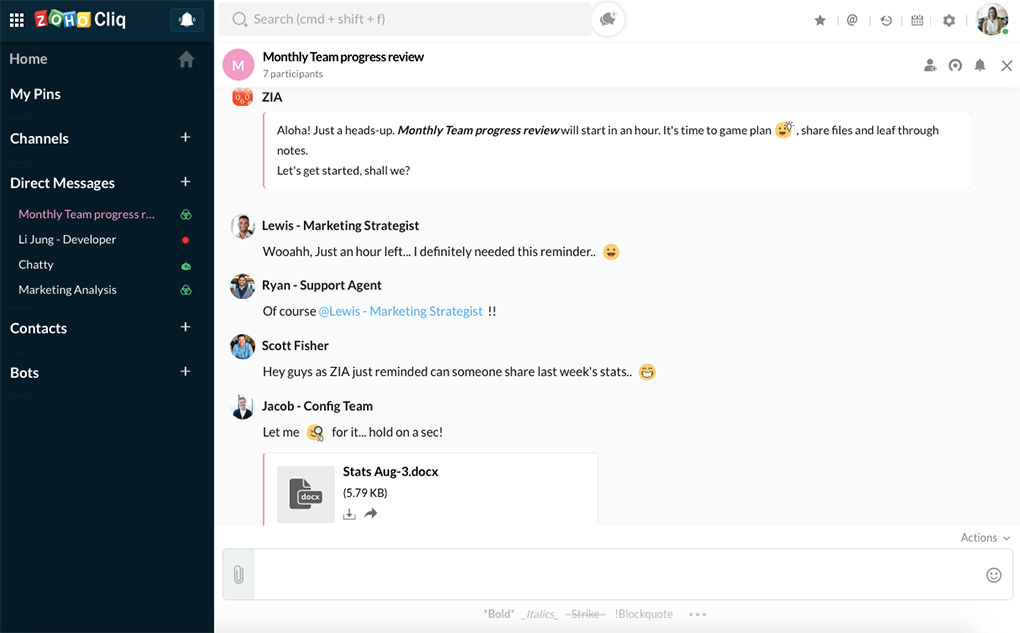Image resolution: width=1020 pixels, height=633 pixels.
Task: Open the emoji picker in message box
Action: (x=993, y=575)
